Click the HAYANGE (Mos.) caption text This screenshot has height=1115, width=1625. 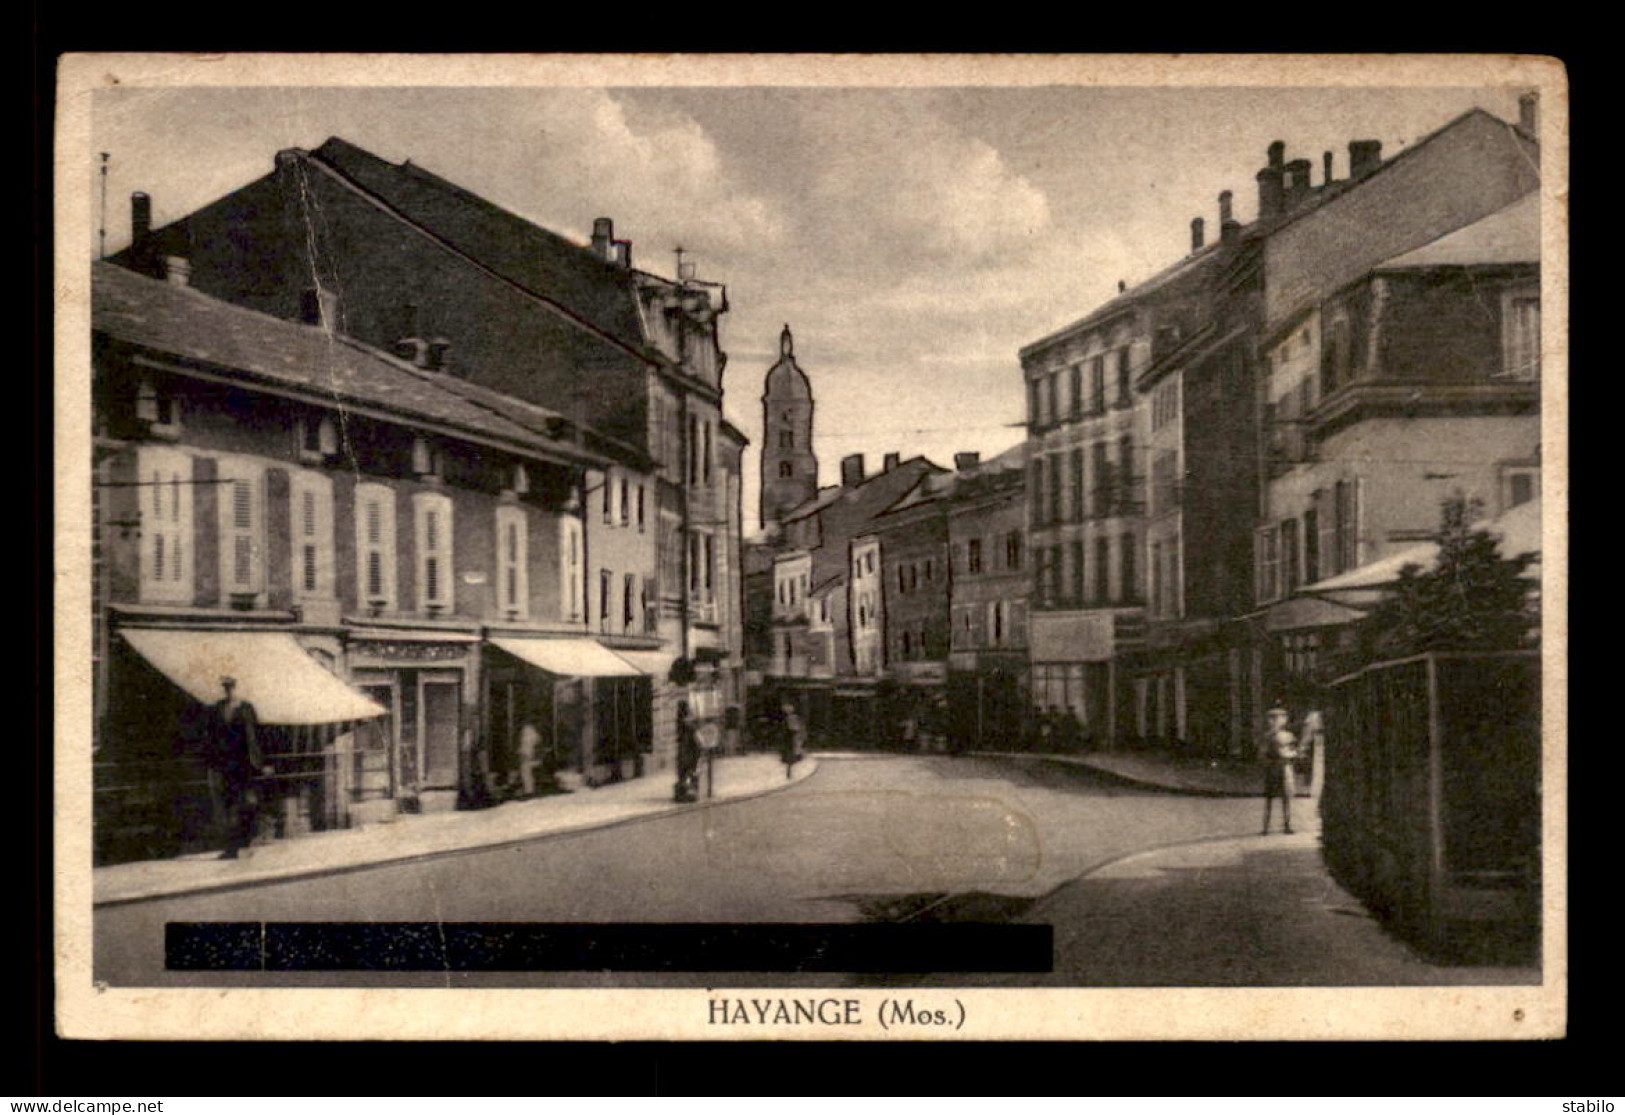pos(836,1012)
